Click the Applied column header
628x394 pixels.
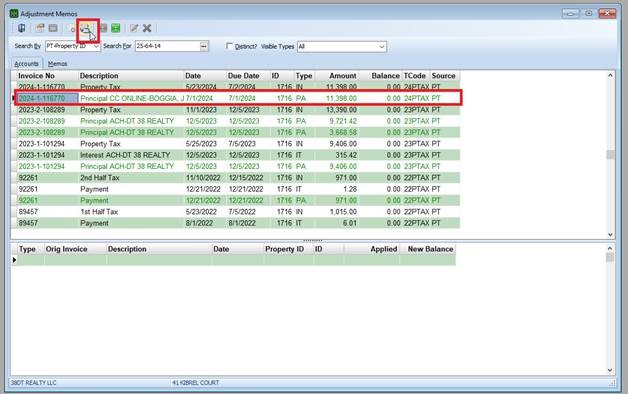[x=372, y=249]
